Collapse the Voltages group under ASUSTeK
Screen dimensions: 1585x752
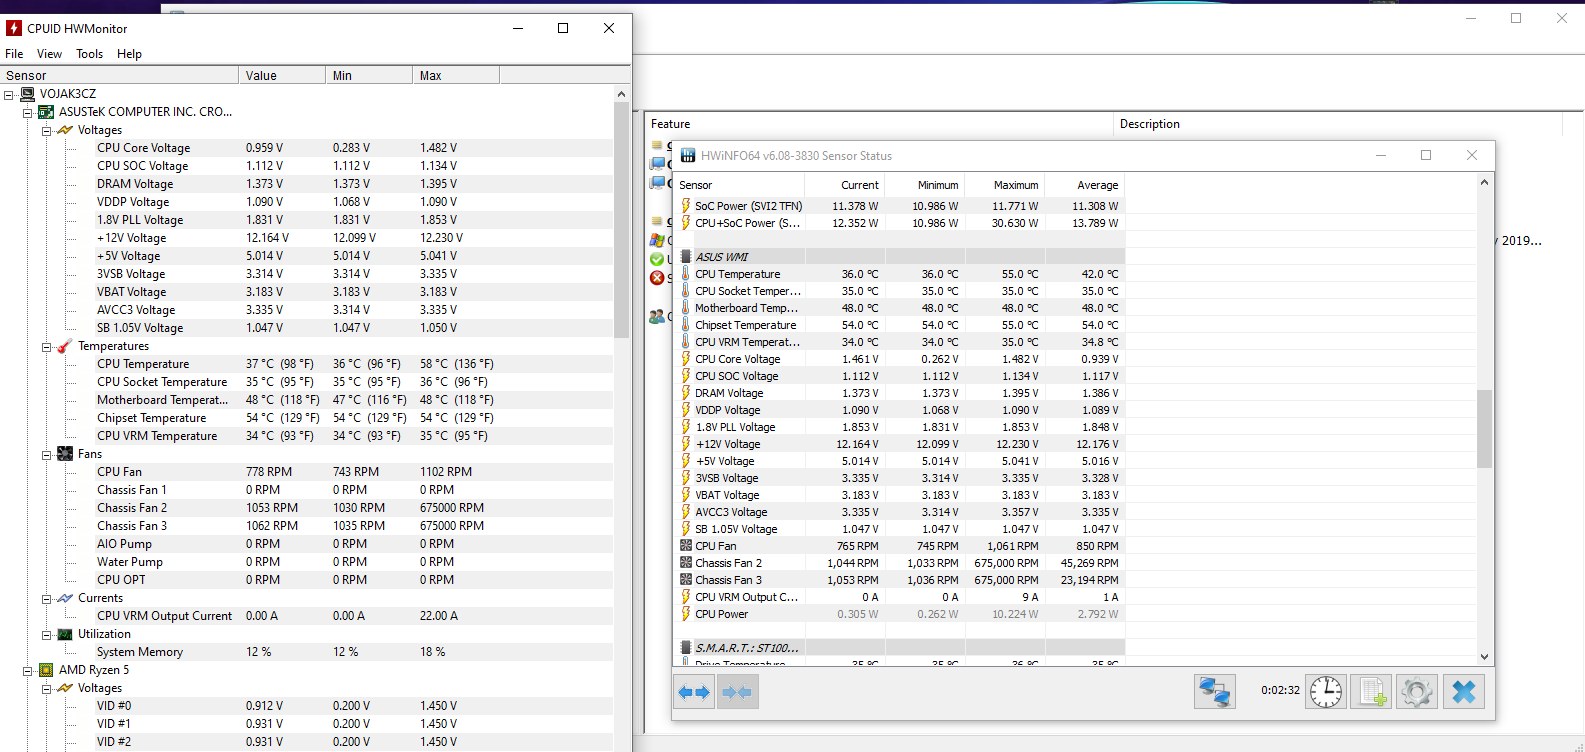(46, 130)
